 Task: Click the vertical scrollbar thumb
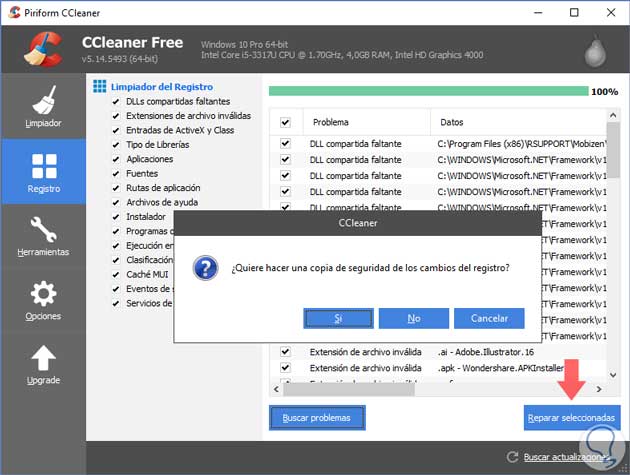pyautogui.click(x=613, y=150)
